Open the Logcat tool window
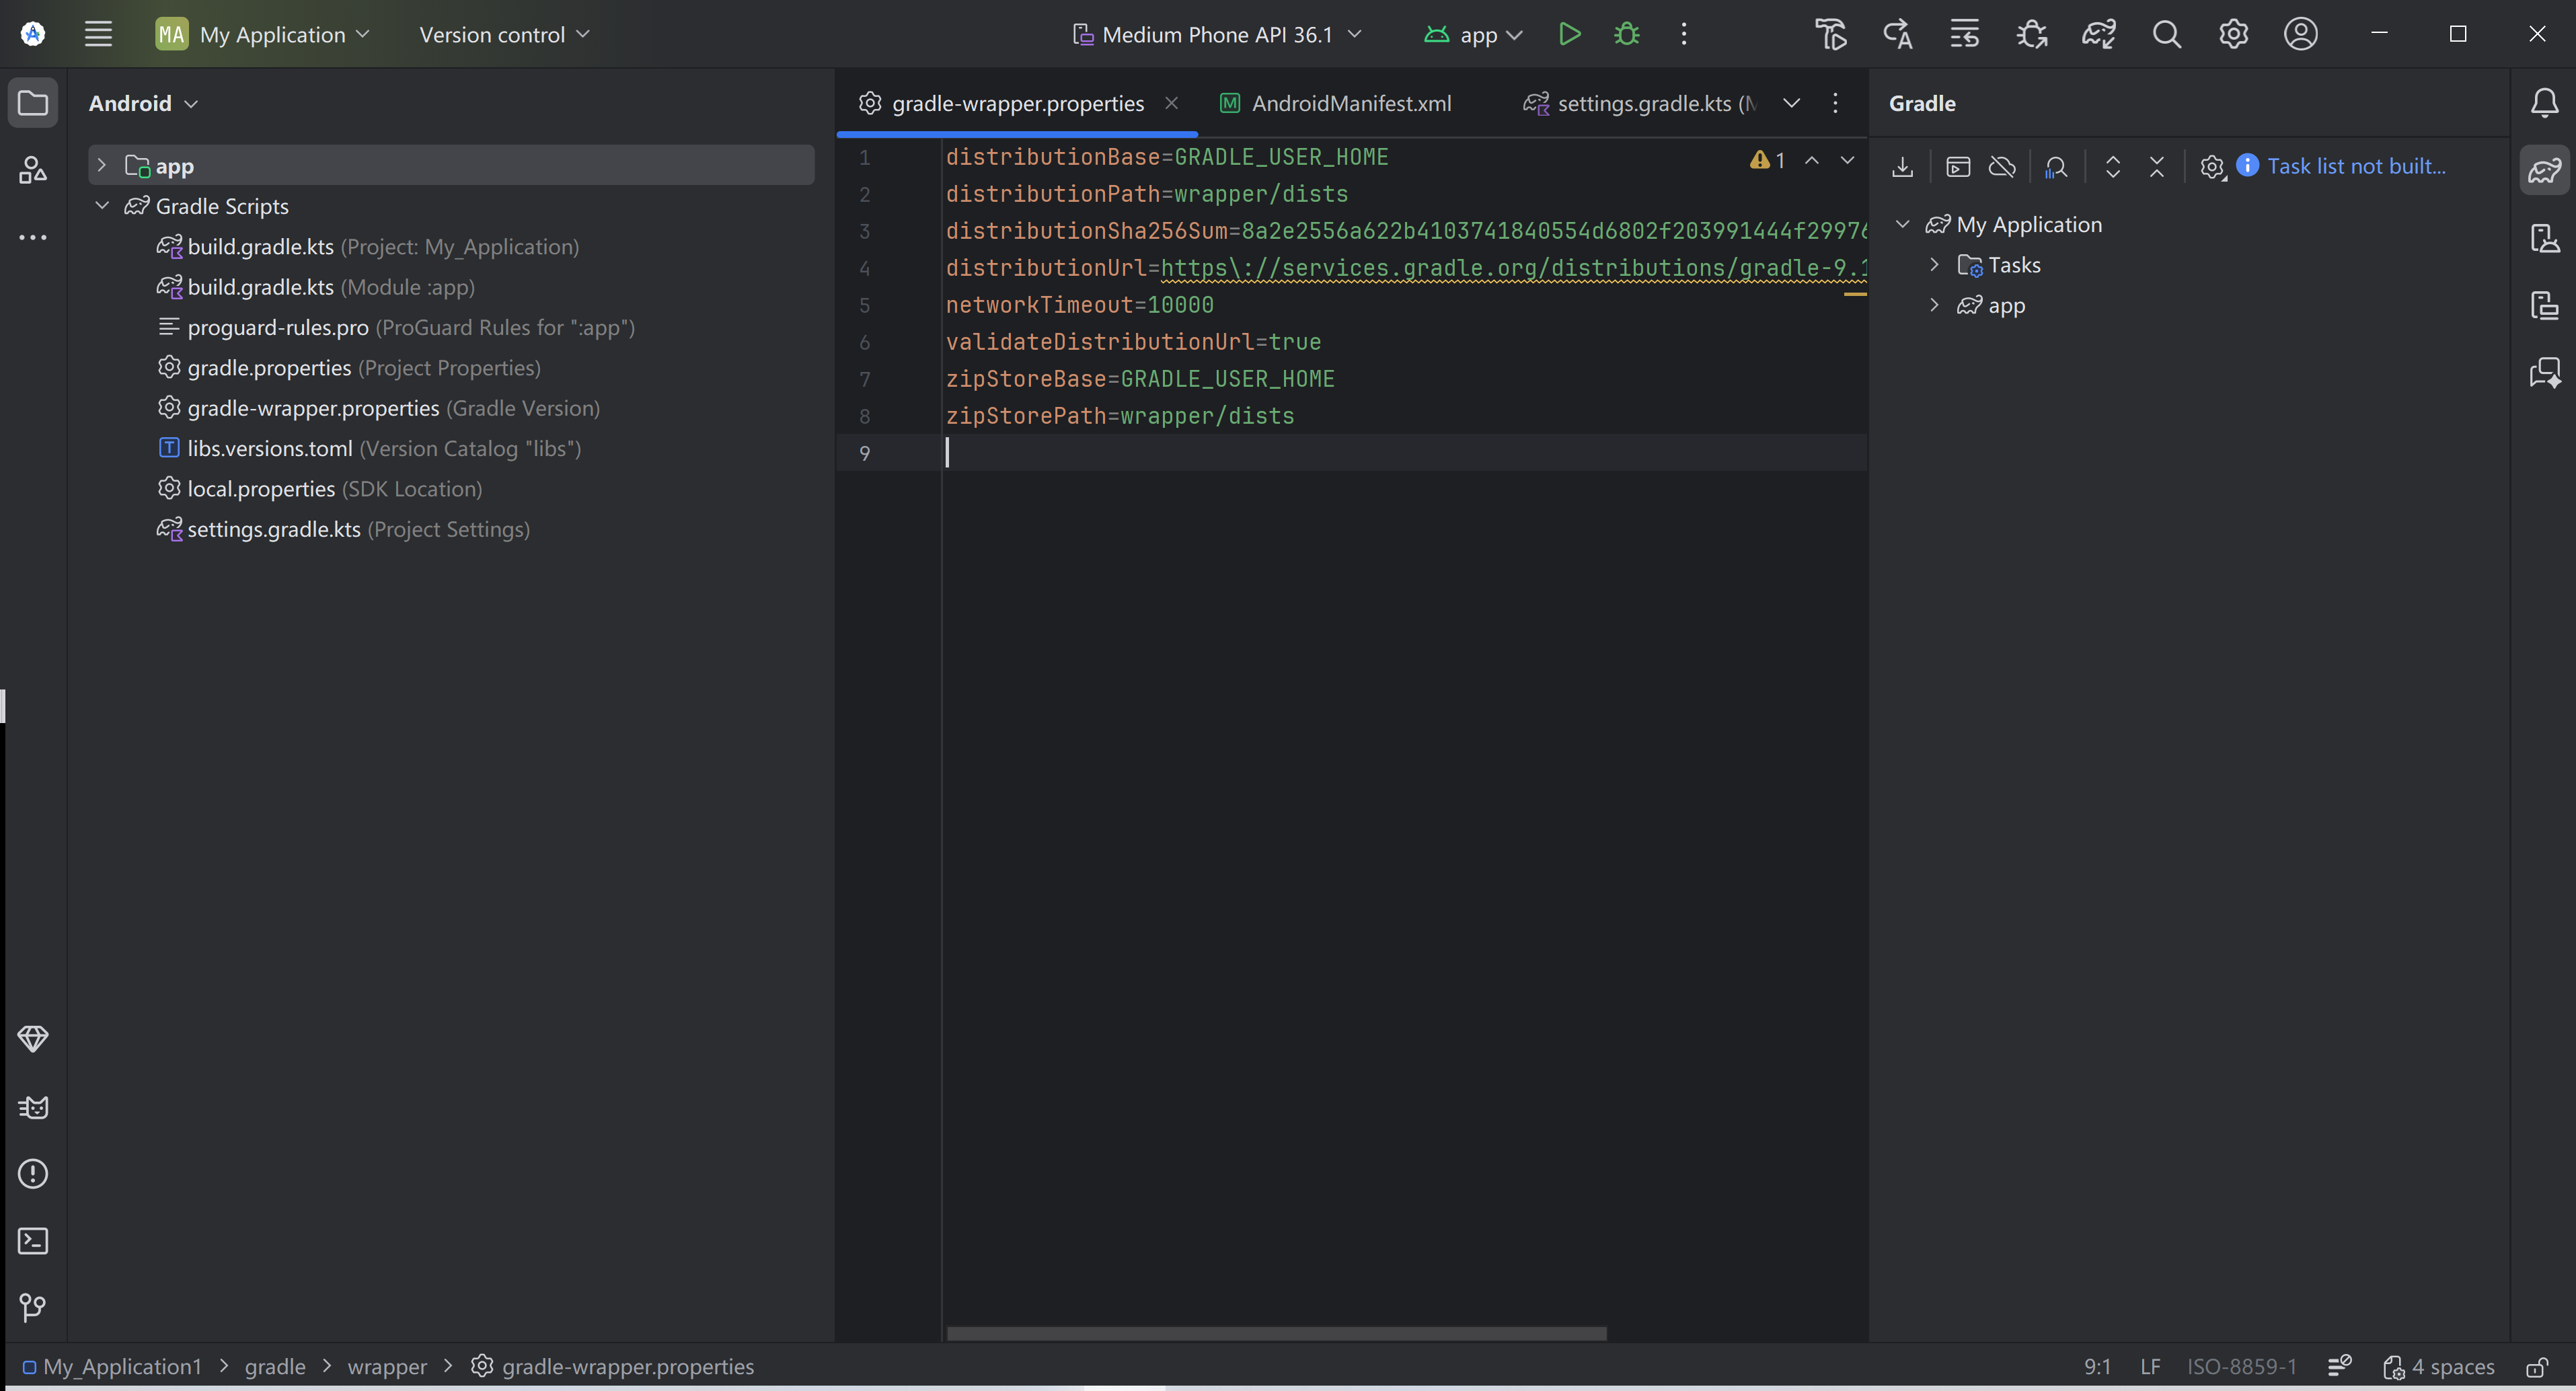This screenshot has width=2576, height=1391. click(x=33, y=1107)
